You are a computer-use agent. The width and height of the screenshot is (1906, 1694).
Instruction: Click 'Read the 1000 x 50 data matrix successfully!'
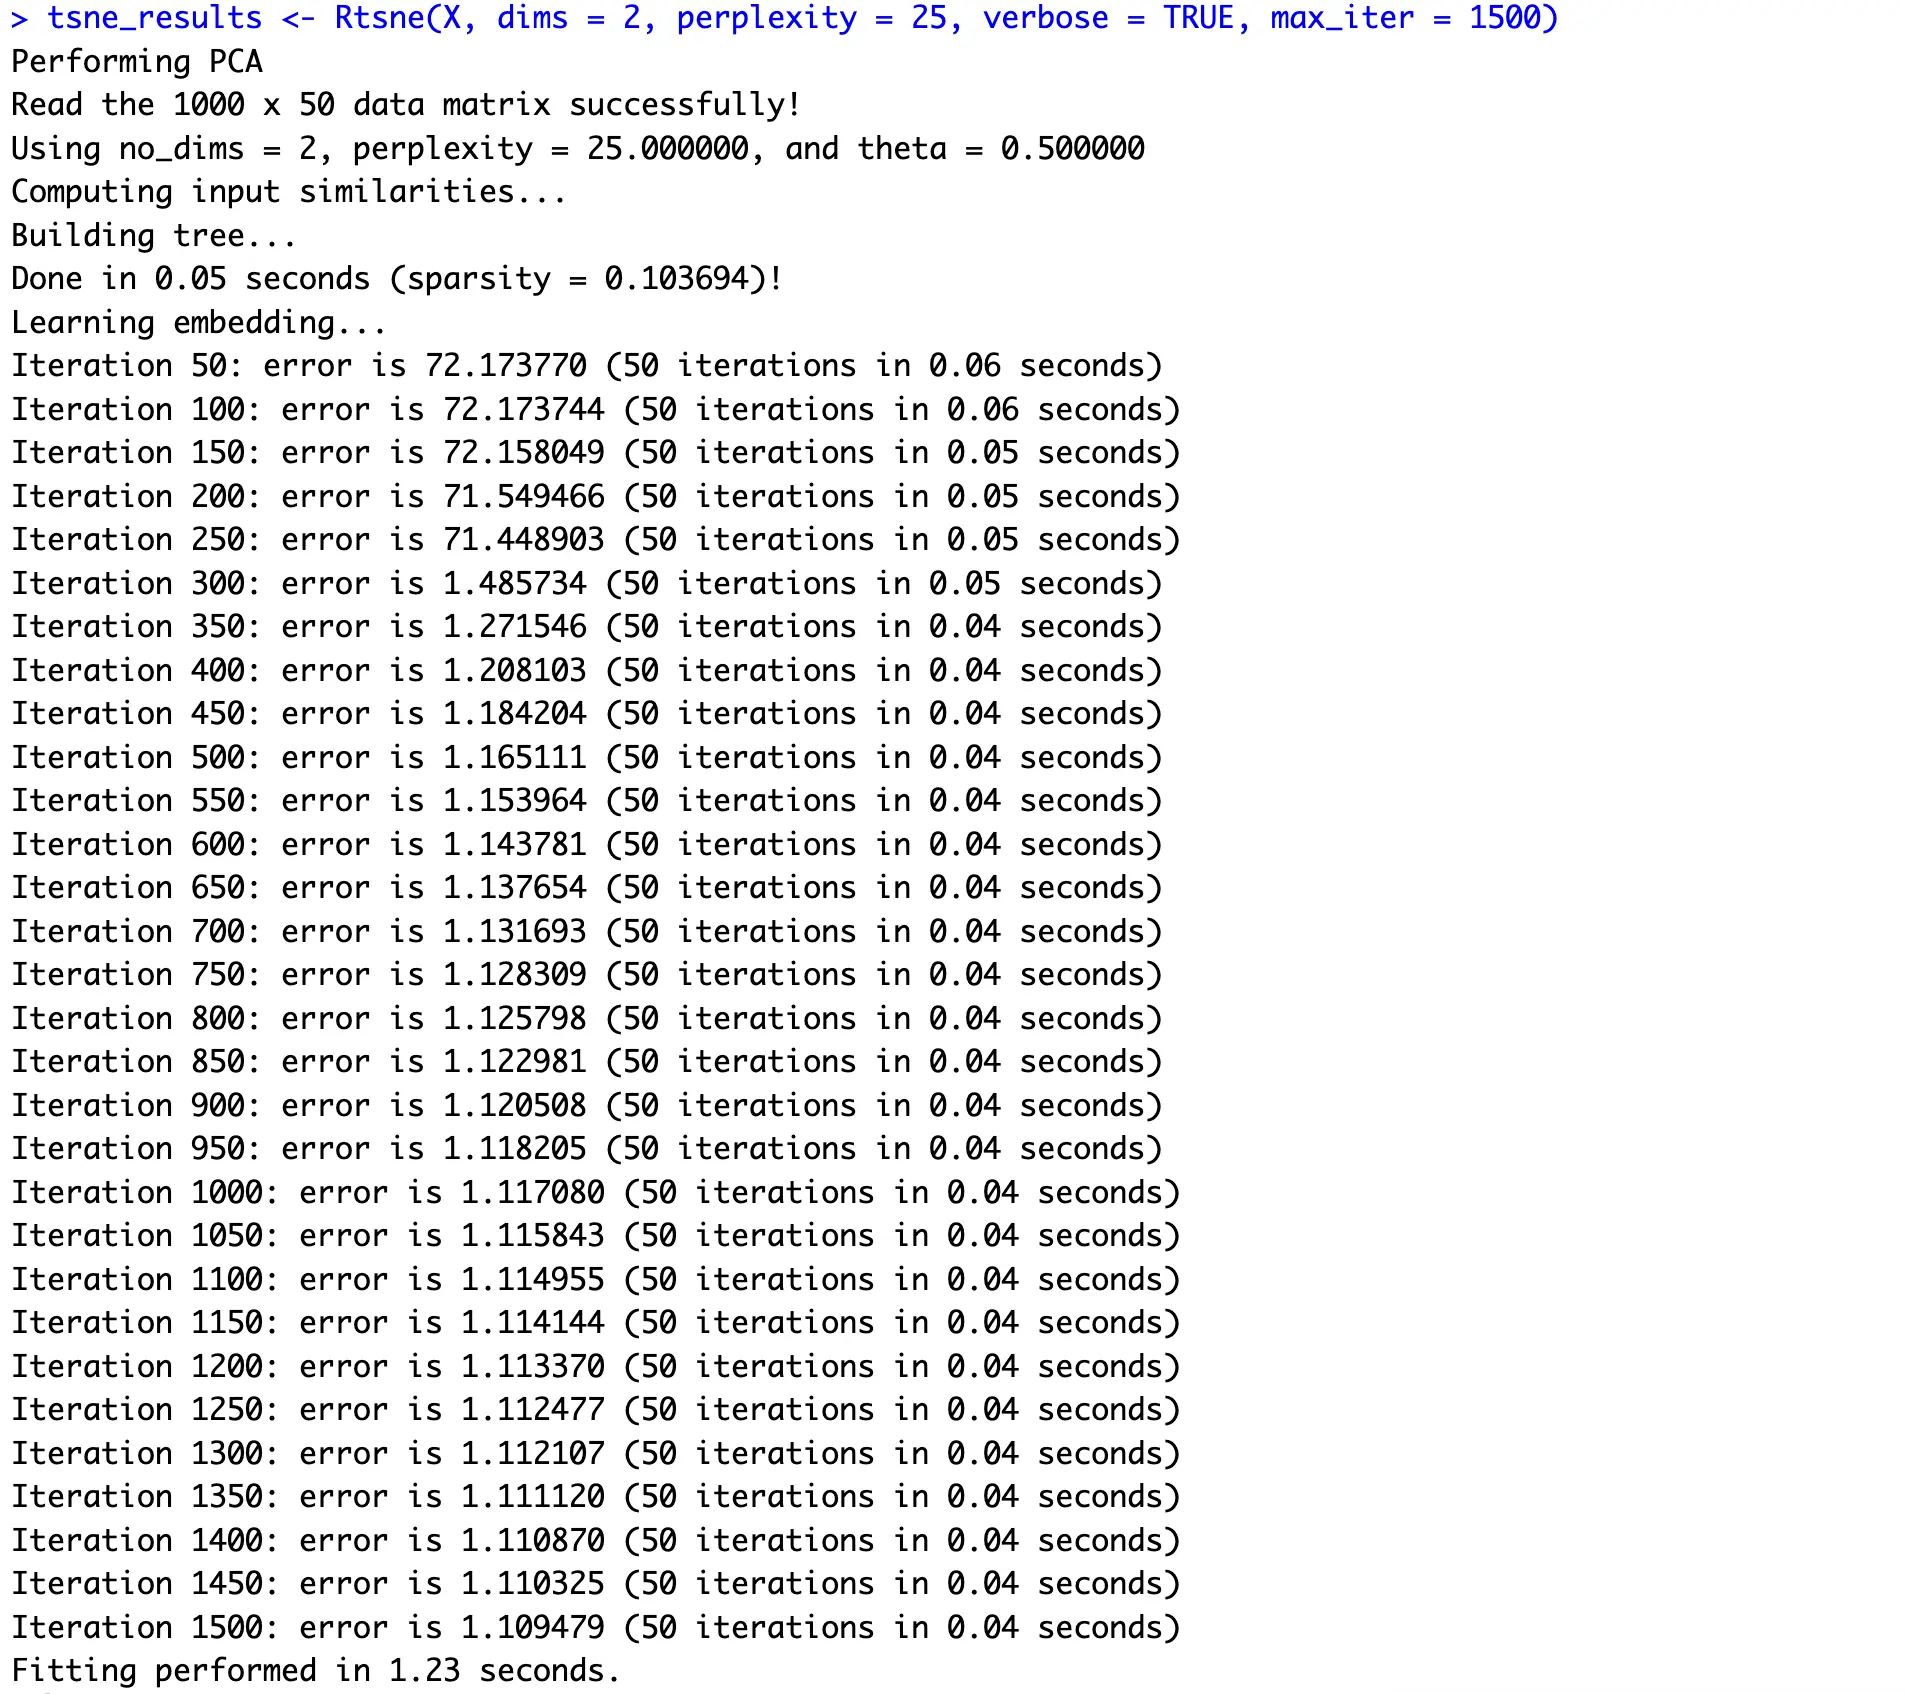tap(406, 105)
